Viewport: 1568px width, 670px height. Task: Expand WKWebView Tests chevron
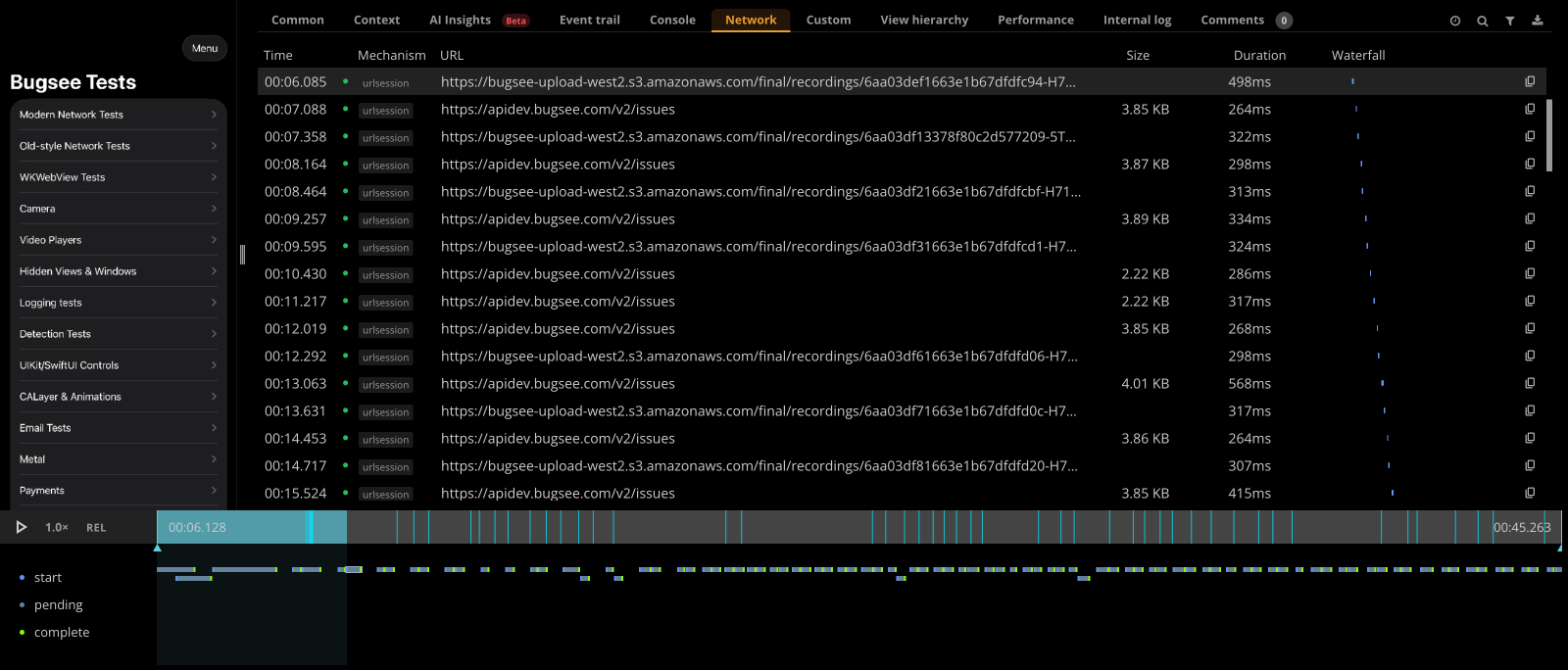214,177
